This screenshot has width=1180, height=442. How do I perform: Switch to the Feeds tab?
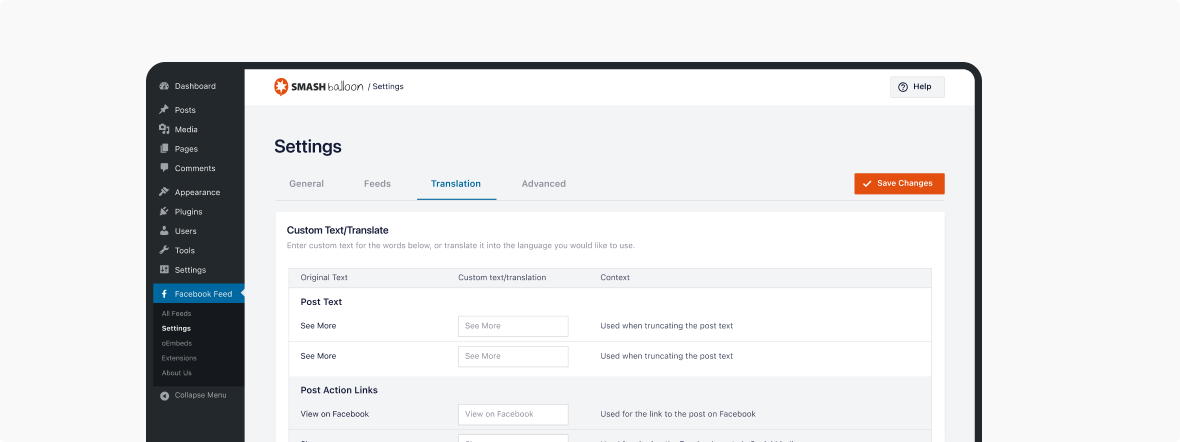pos(377,184)
